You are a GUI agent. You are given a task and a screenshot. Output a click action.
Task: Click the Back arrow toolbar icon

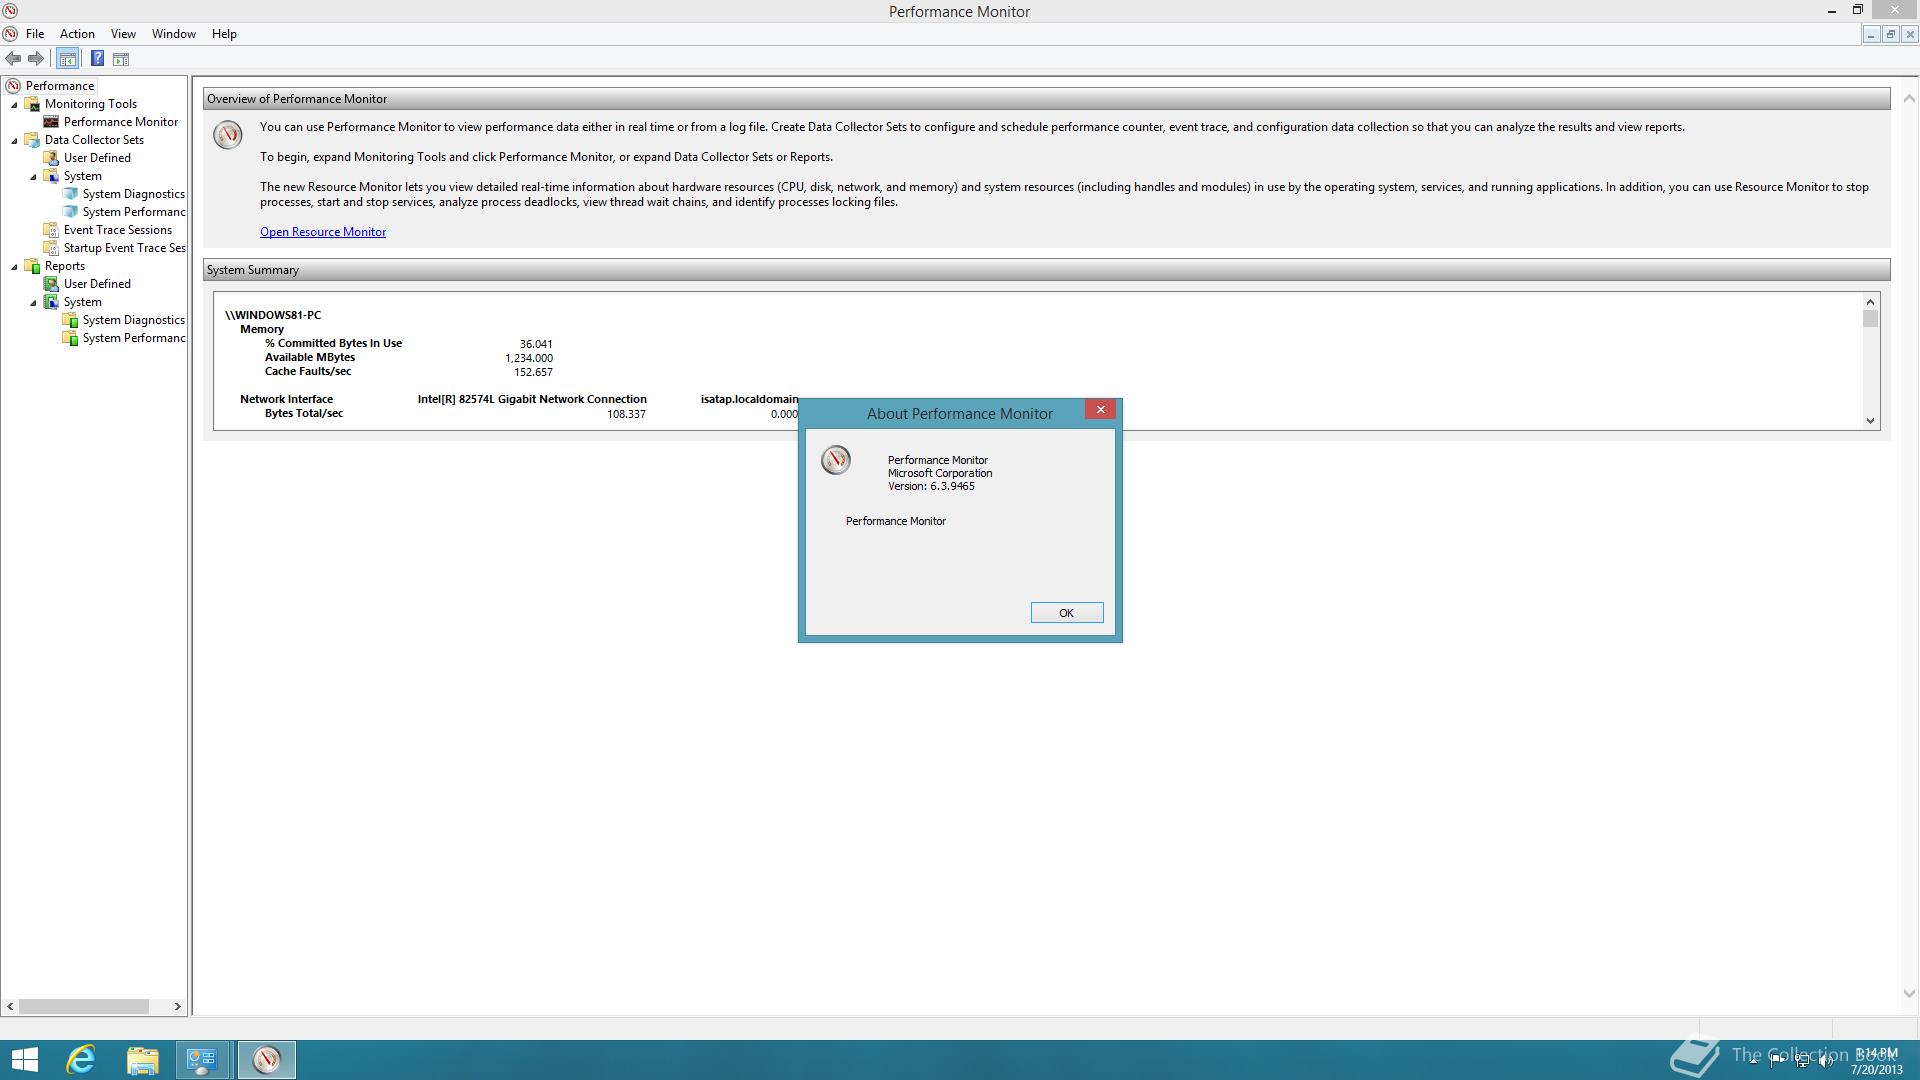tap(13, 59)
